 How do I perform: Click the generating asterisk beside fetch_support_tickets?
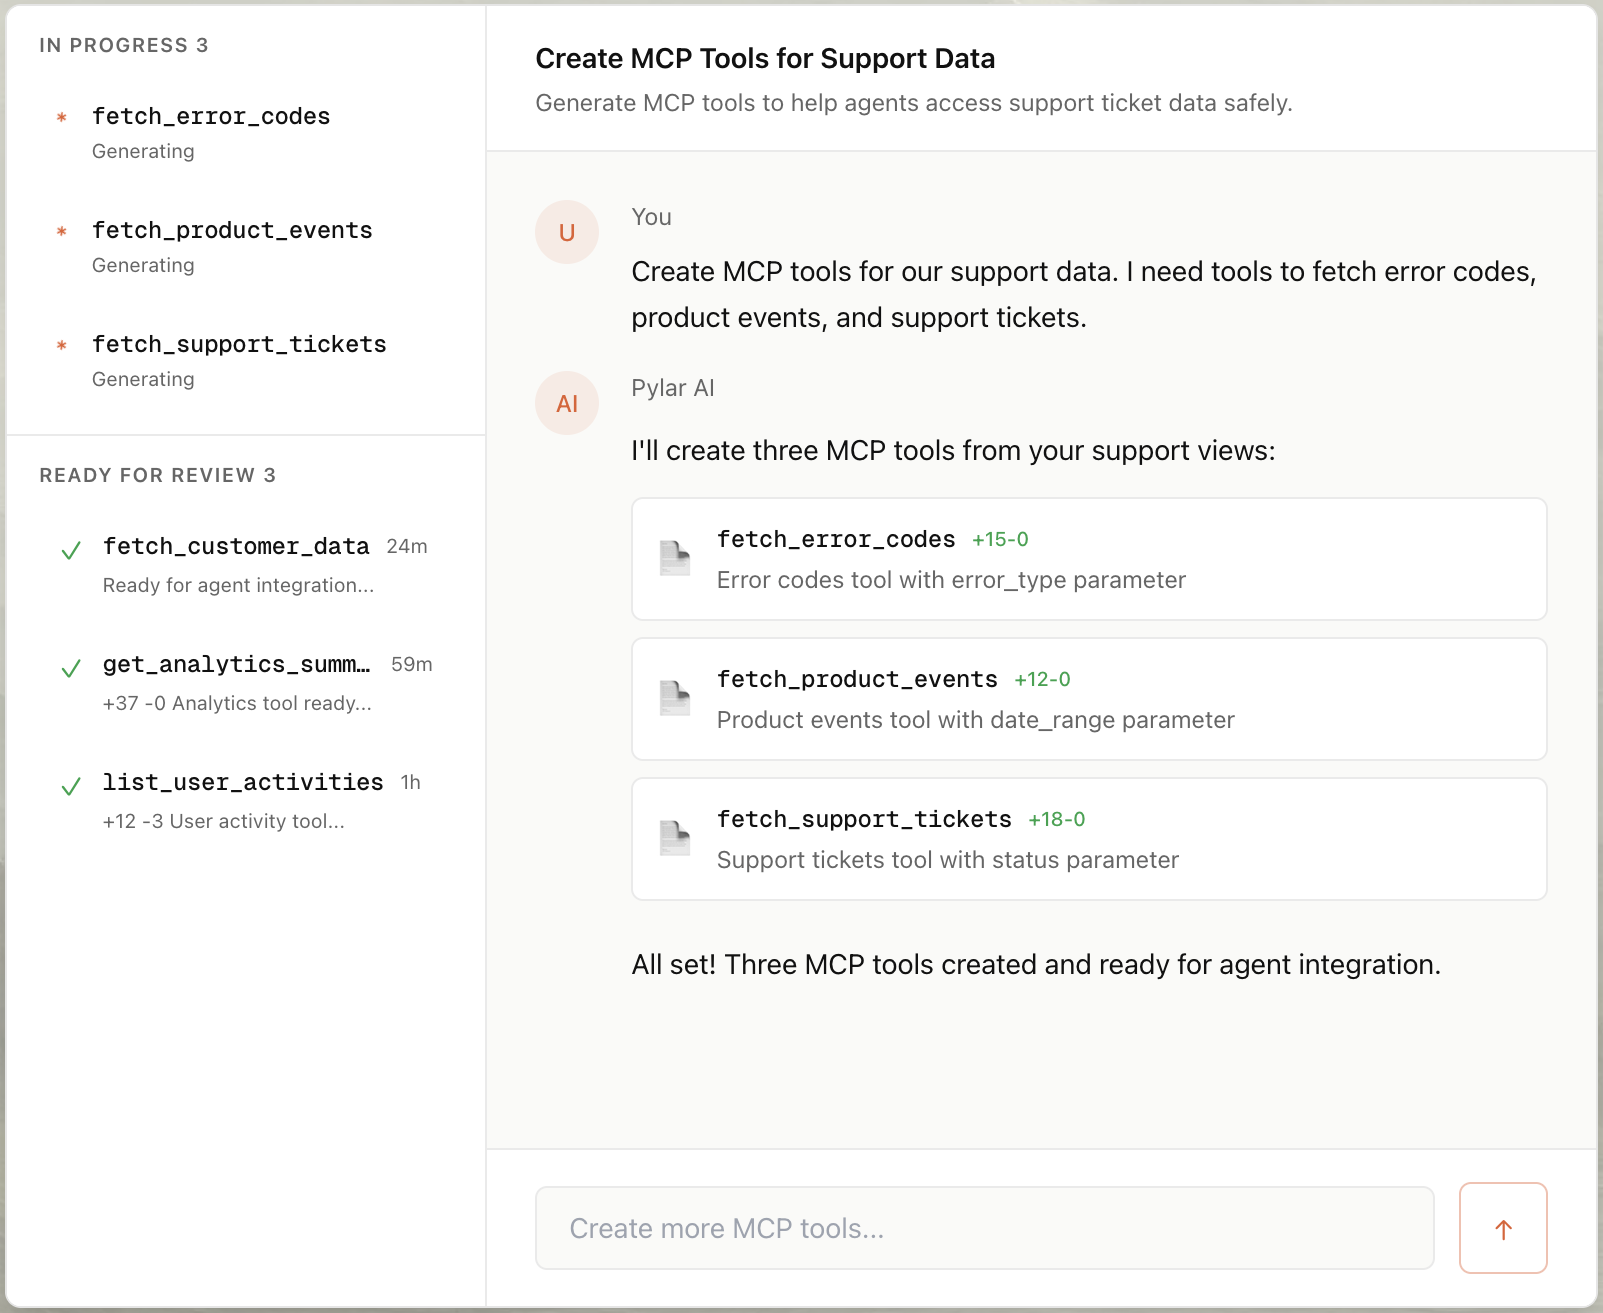[x=63, y=345]
